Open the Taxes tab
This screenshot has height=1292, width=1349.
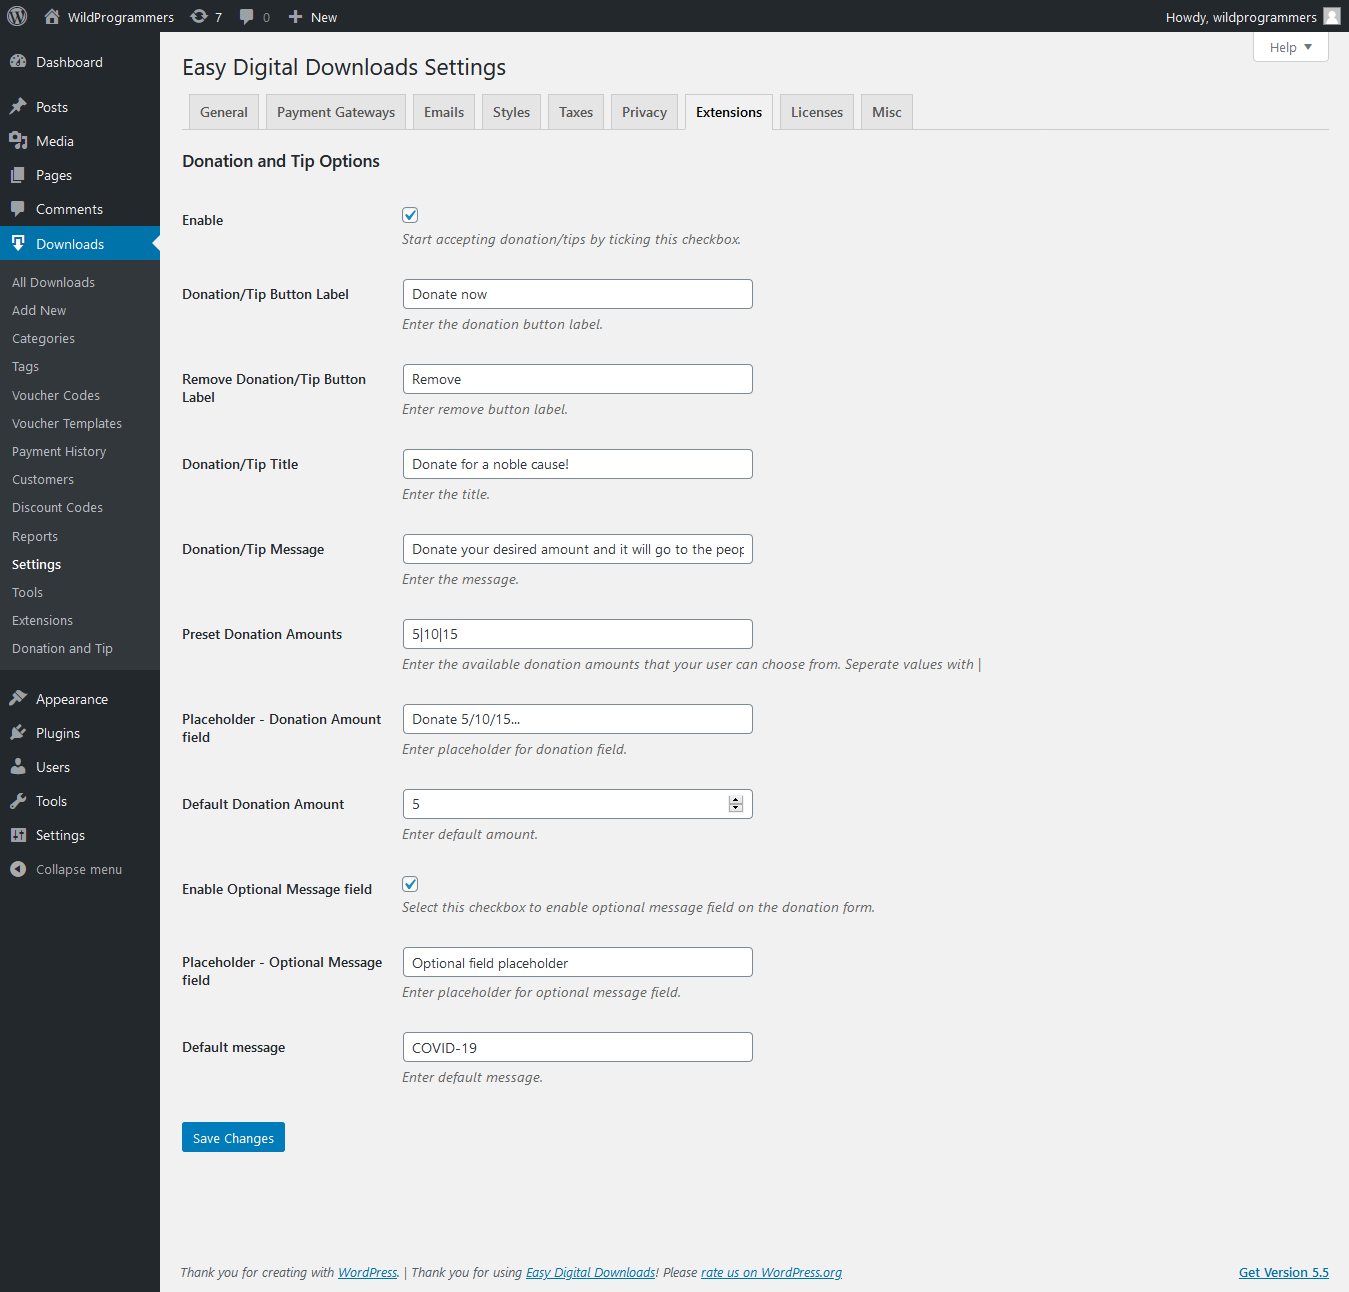(576, 112)
